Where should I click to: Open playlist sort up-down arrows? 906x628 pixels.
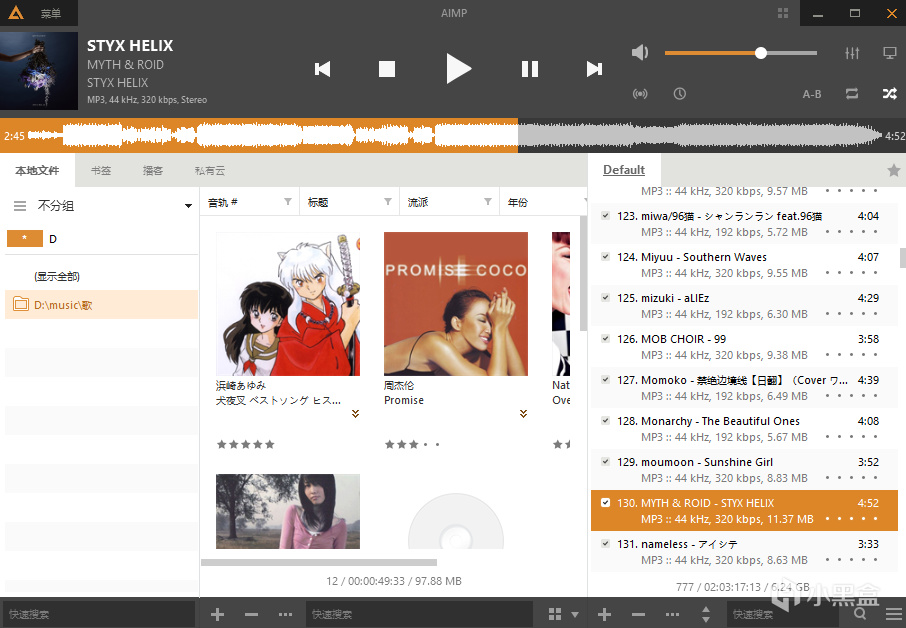point(706,614)
